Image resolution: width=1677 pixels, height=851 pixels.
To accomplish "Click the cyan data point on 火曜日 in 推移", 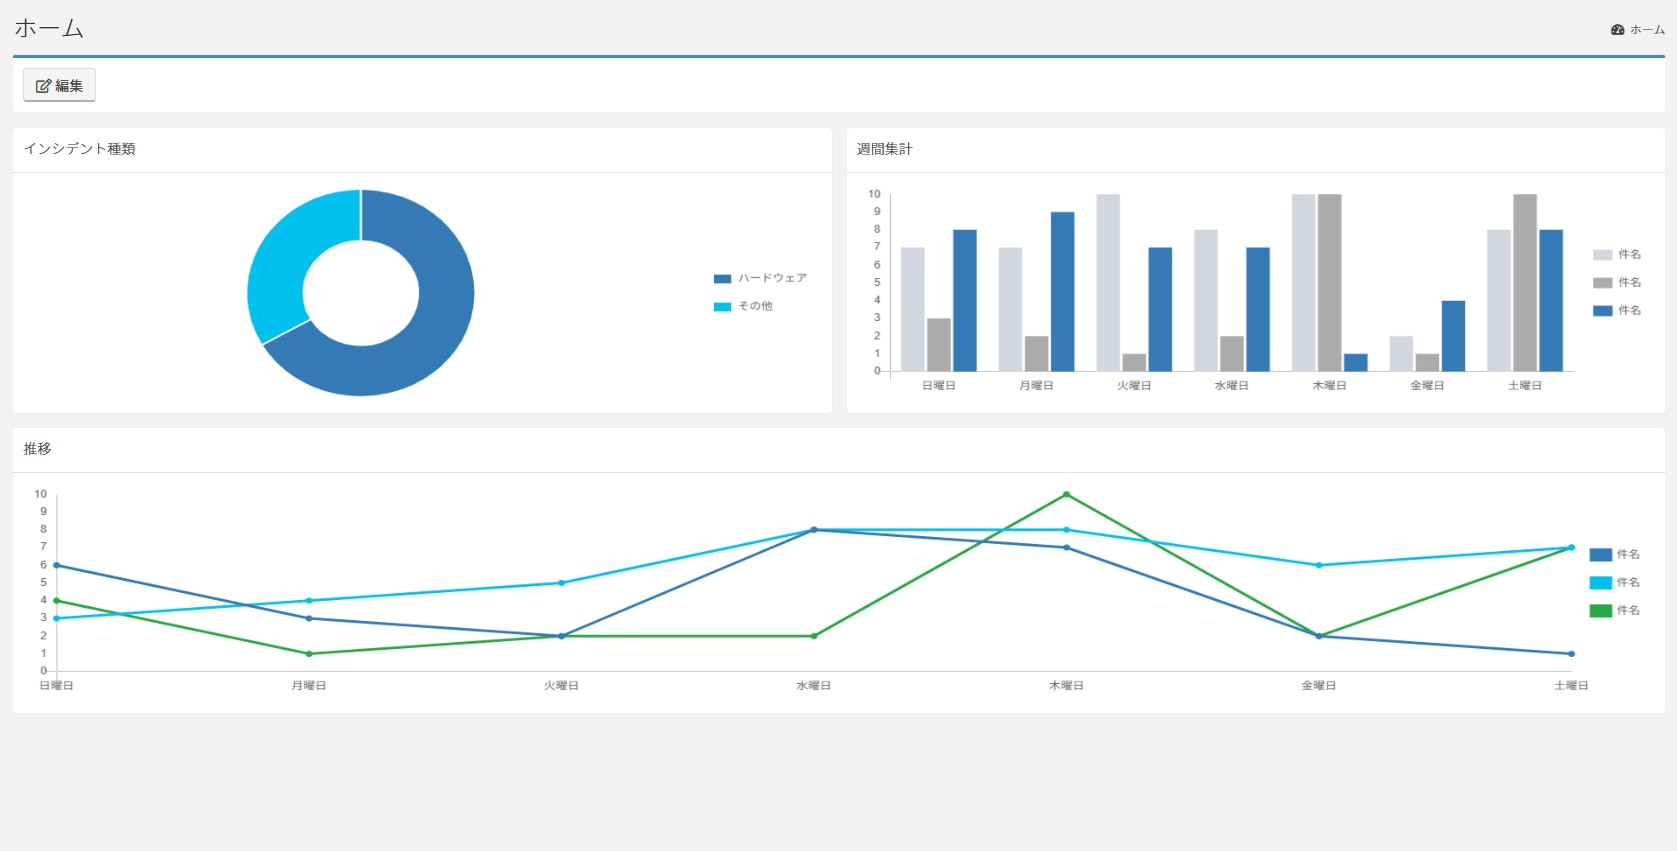I will (x=561, y=583).
